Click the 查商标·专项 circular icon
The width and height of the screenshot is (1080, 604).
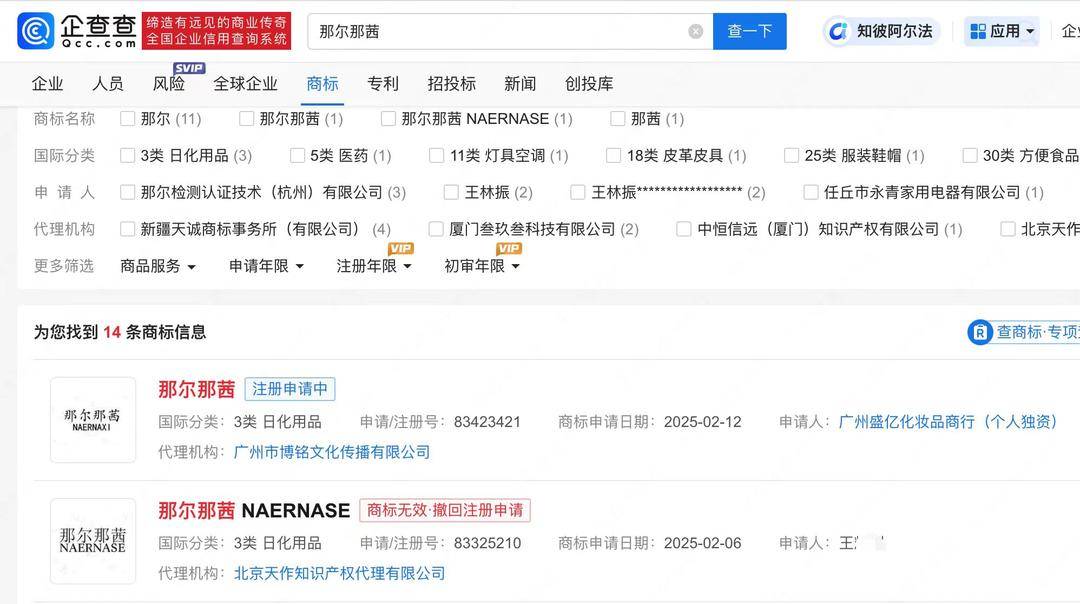pyautogui.click(x=979, y=332)
